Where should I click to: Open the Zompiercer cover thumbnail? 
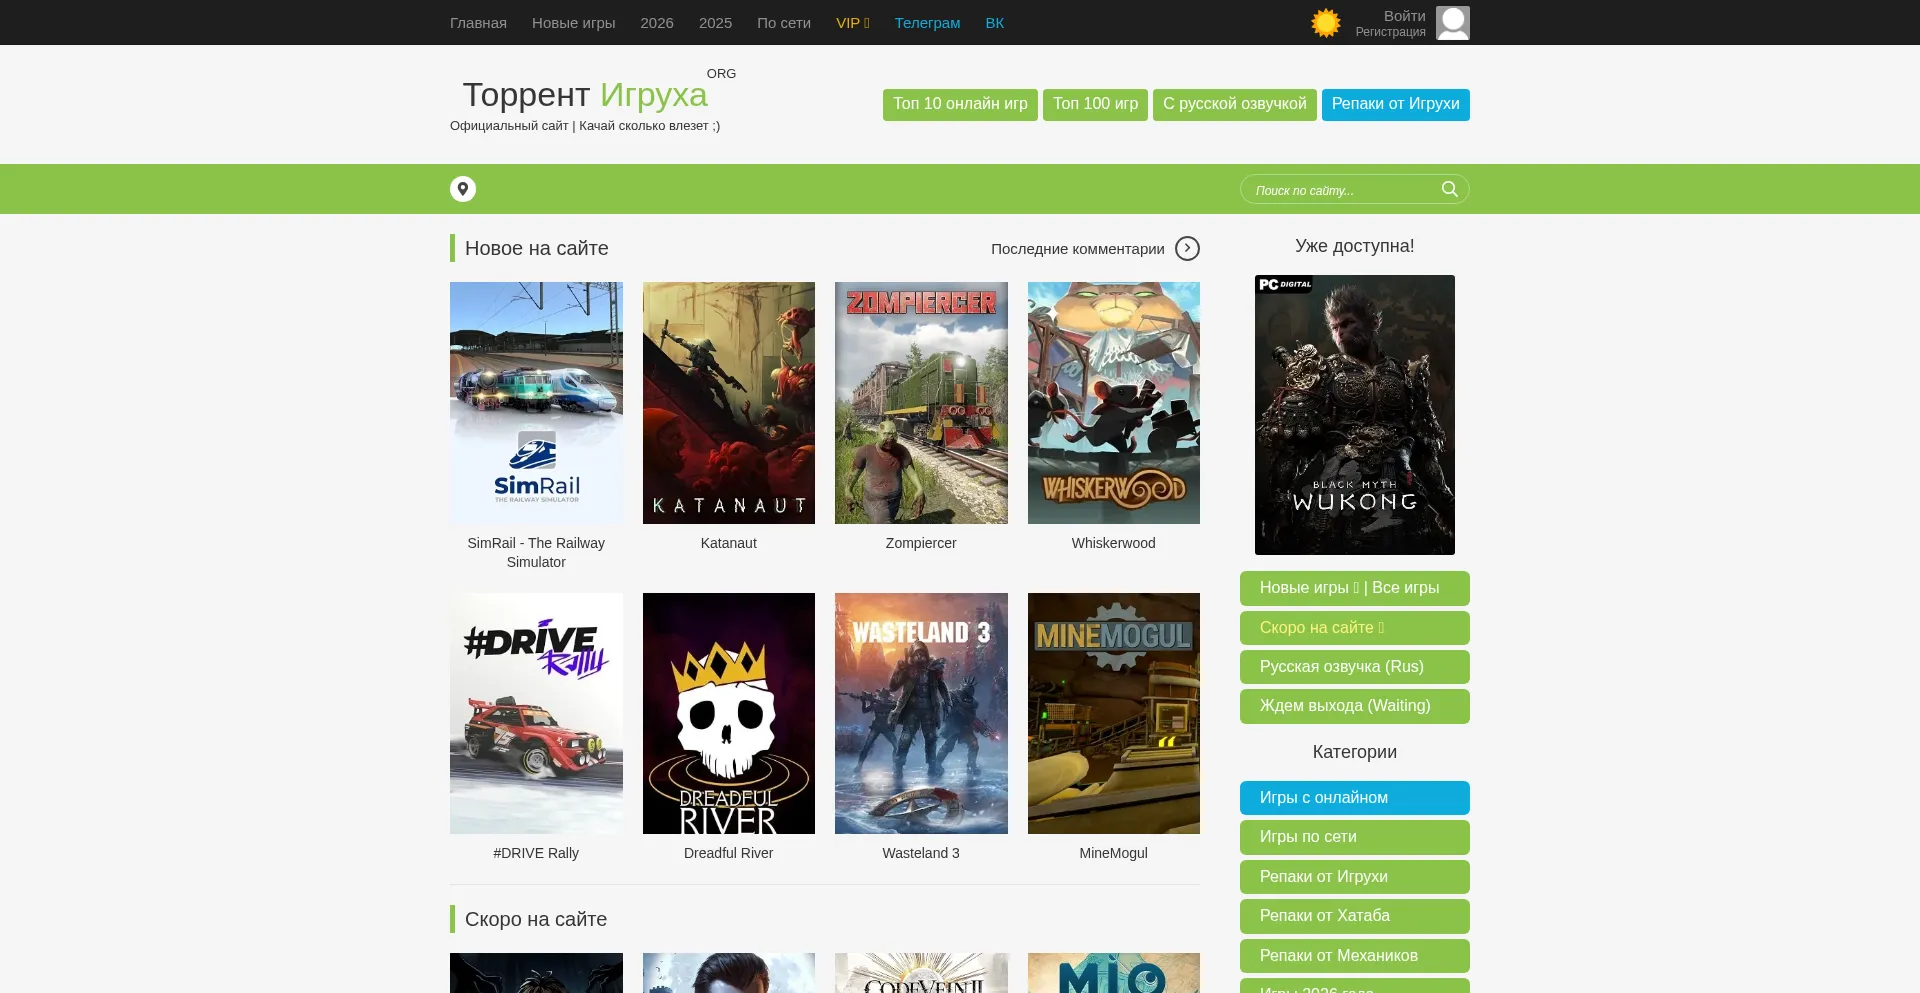(921, 403)
